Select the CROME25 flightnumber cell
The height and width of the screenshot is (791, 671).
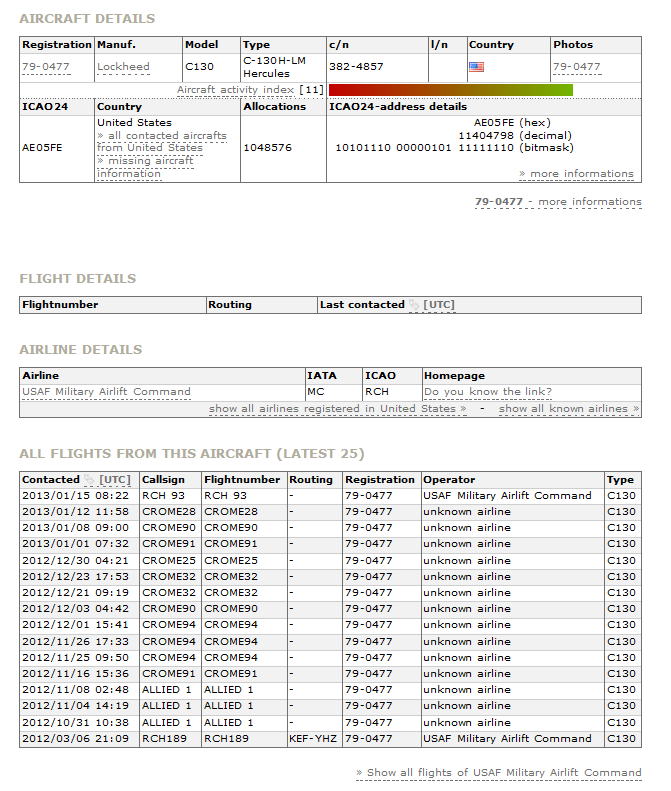[x=245, y=561]
